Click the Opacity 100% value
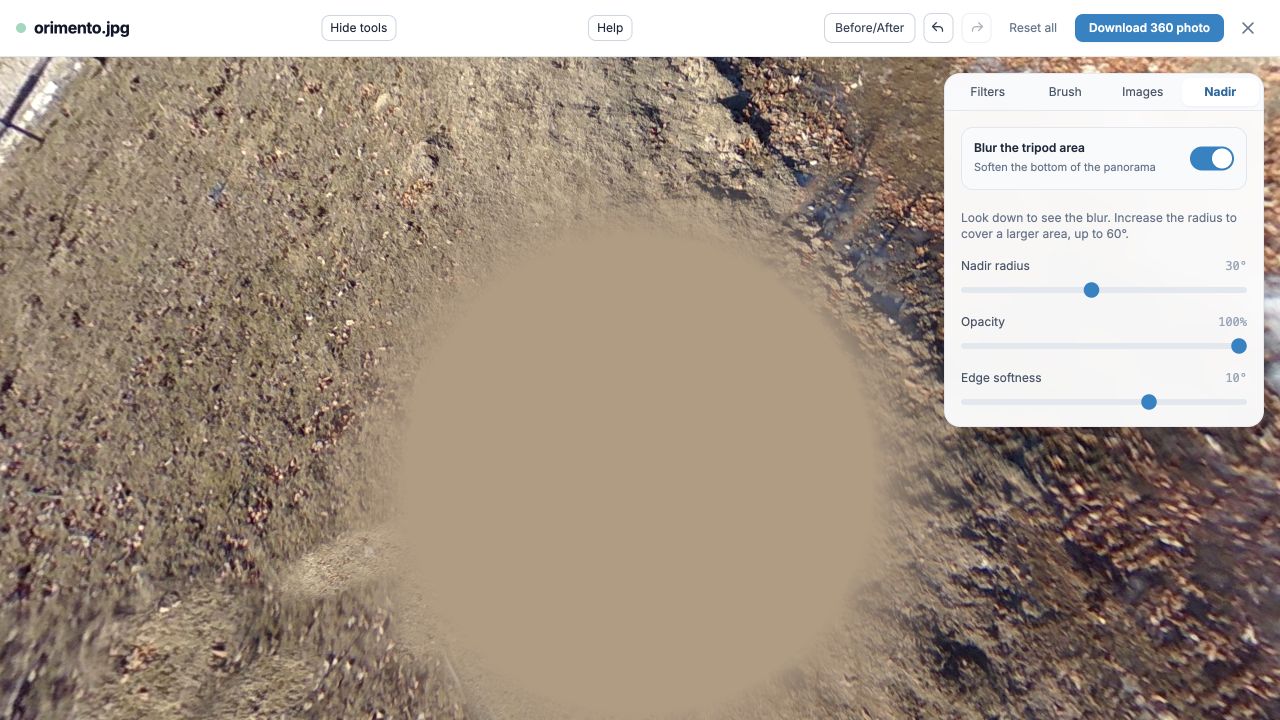Screen dimensions: 1280x720 [x=1232, y=322]
